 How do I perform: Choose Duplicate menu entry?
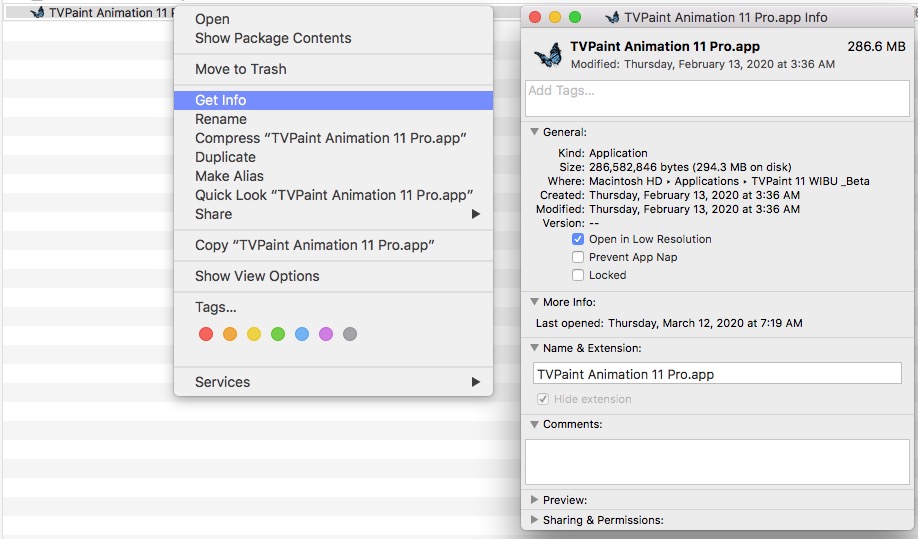pos(333,157)
